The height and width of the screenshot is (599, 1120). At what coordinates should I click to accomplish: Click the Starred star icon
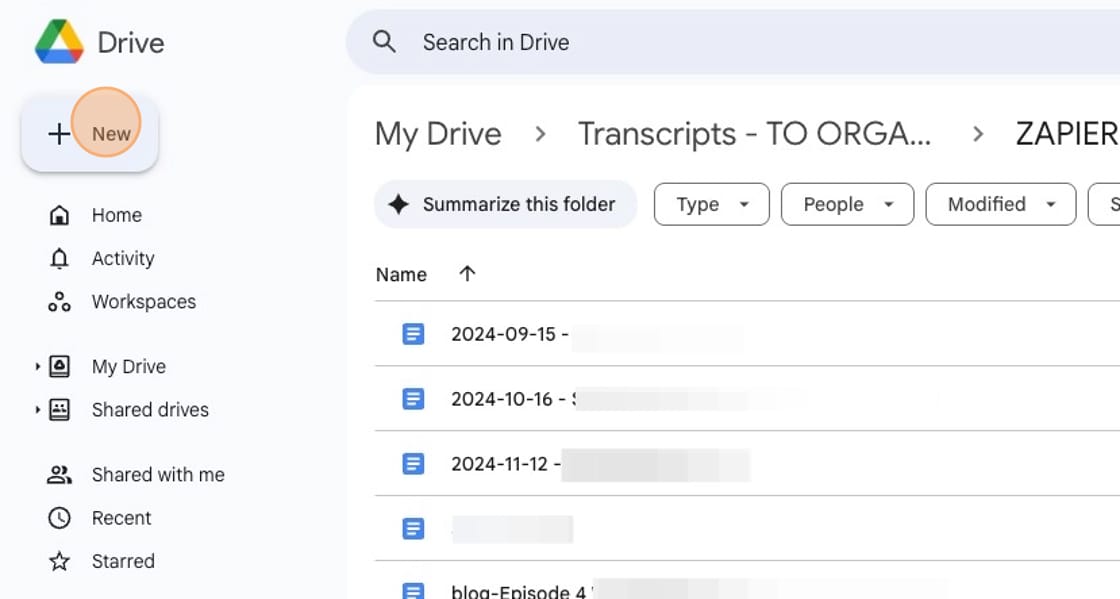(x=60, y=561)
